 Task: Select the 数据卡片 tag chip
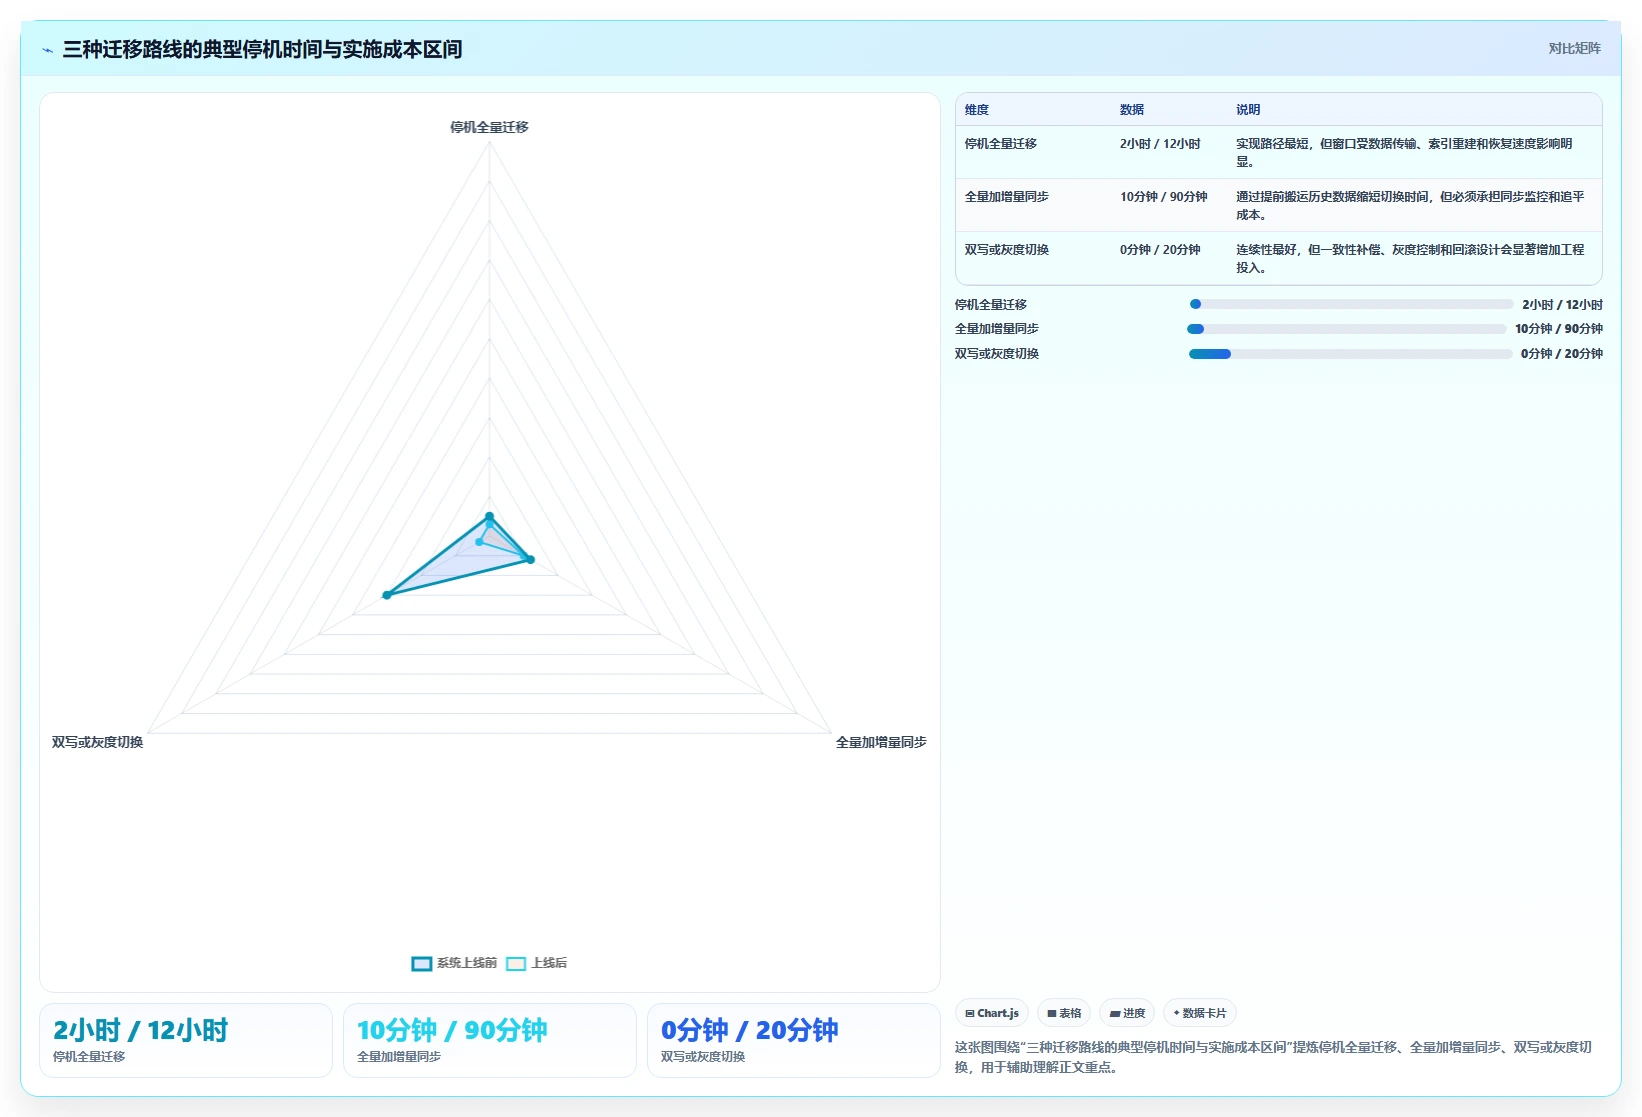point(1200,1013)
